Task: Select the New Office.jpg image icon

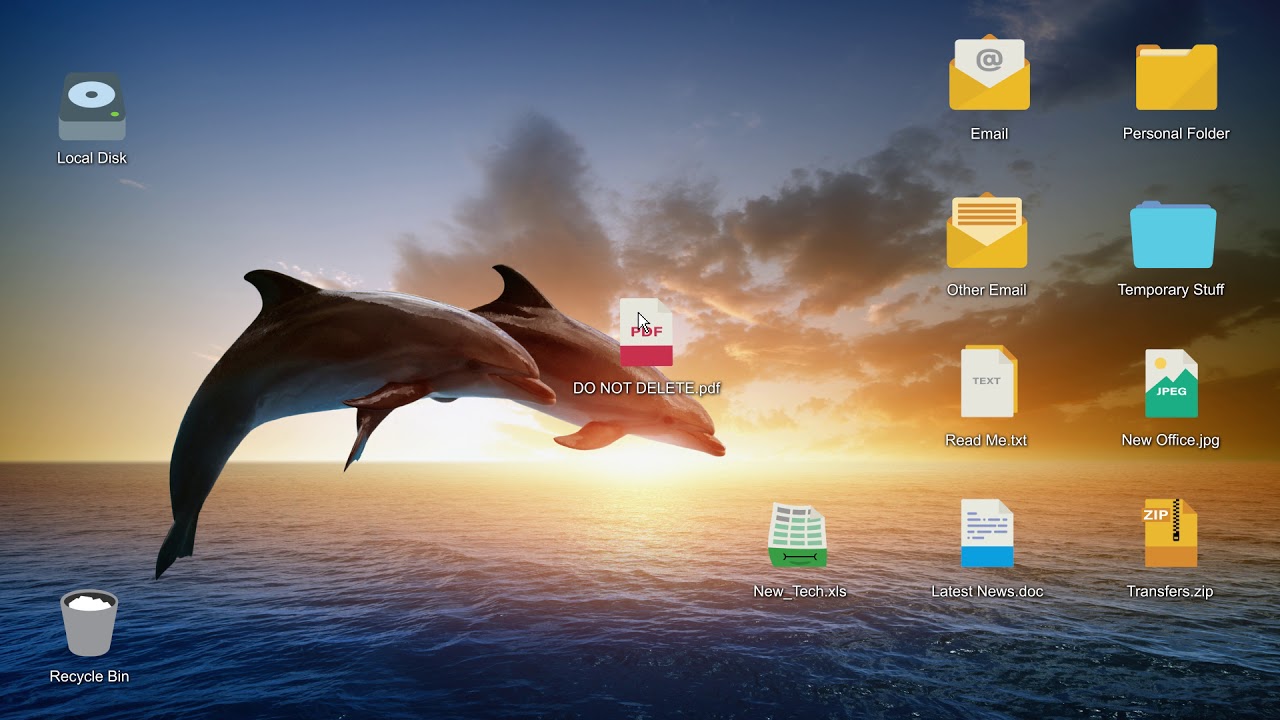Action: click(x=1171, y=383)
